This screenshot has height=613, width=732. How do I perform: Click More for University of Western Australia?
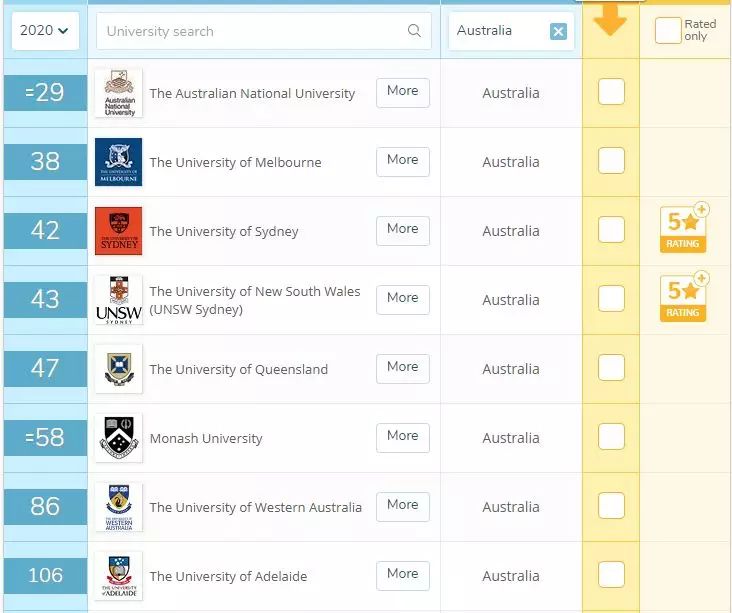403,507
